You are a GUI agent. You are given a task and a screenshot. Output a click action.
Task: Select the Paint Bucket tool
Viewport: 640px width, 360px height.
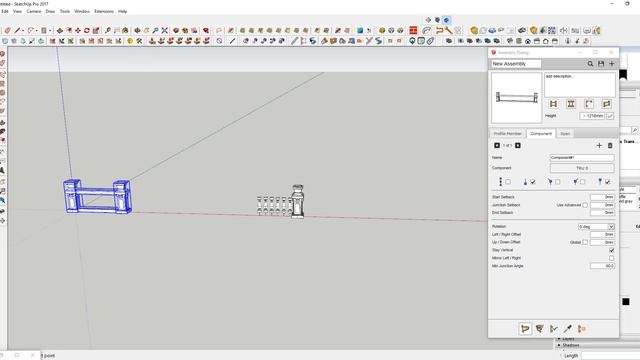[125, 30]
